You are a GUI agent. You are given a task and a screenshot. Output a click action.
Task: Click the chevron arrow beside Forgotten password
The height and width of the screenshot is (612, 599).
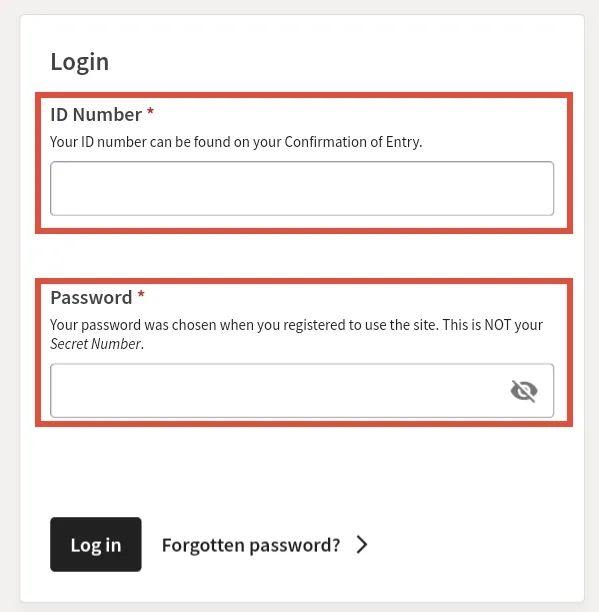click(x=362, y=544)
